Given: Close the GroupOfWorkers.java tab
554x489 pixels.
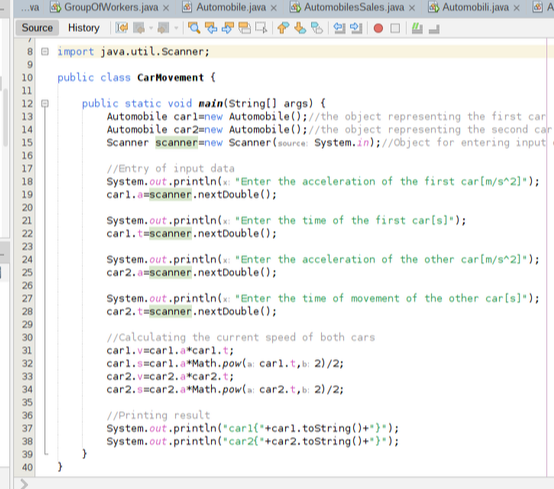Looking at the screenshot, I should [x=166, y=8].
